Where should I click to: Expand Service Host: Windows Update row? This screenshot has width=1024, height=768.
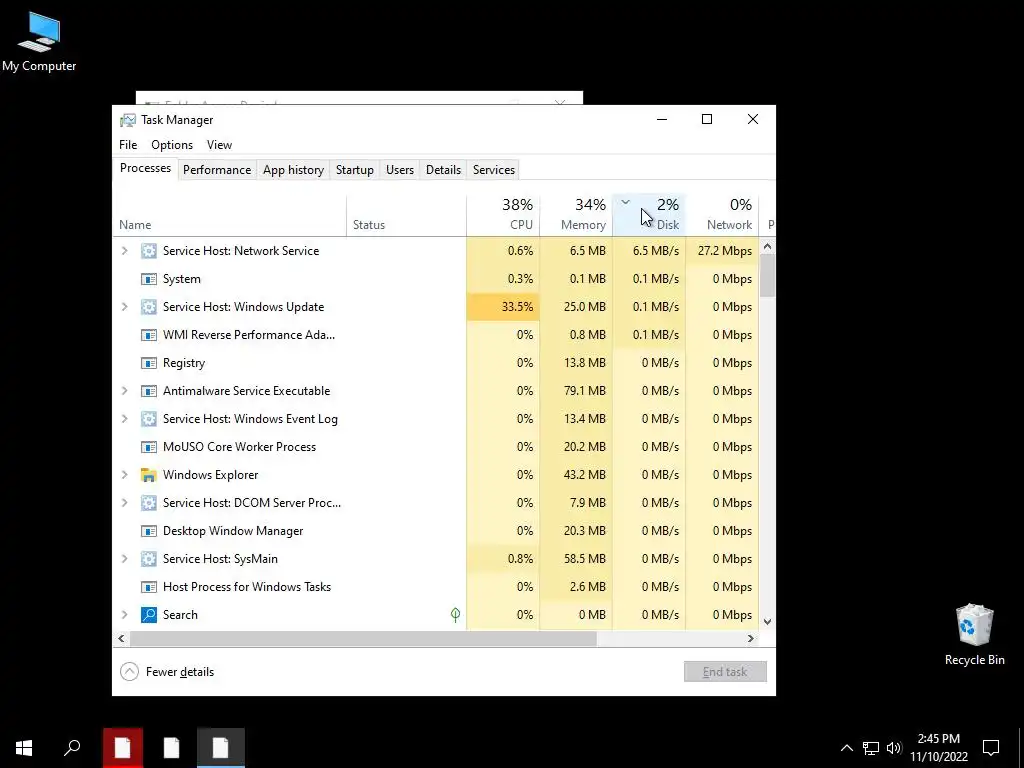pyautogui.click(x=125, y=307)
